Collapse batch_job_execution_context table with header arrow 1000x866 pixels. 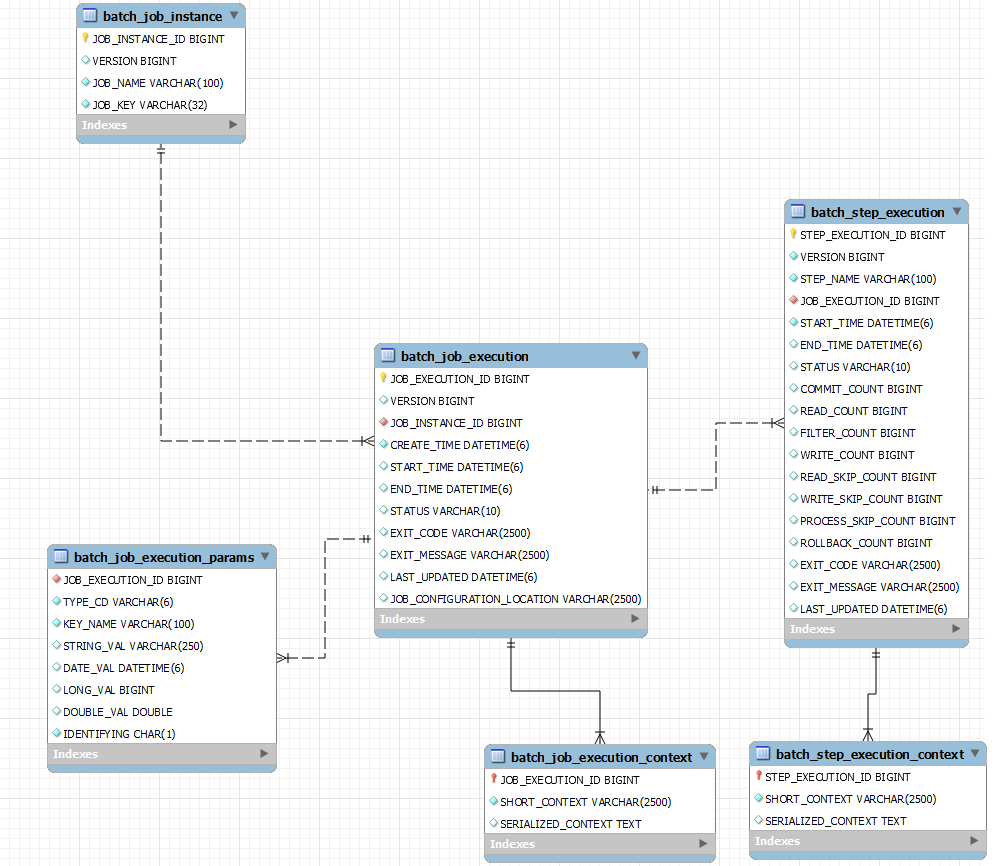pyautogui.click(x=704, y=756)
